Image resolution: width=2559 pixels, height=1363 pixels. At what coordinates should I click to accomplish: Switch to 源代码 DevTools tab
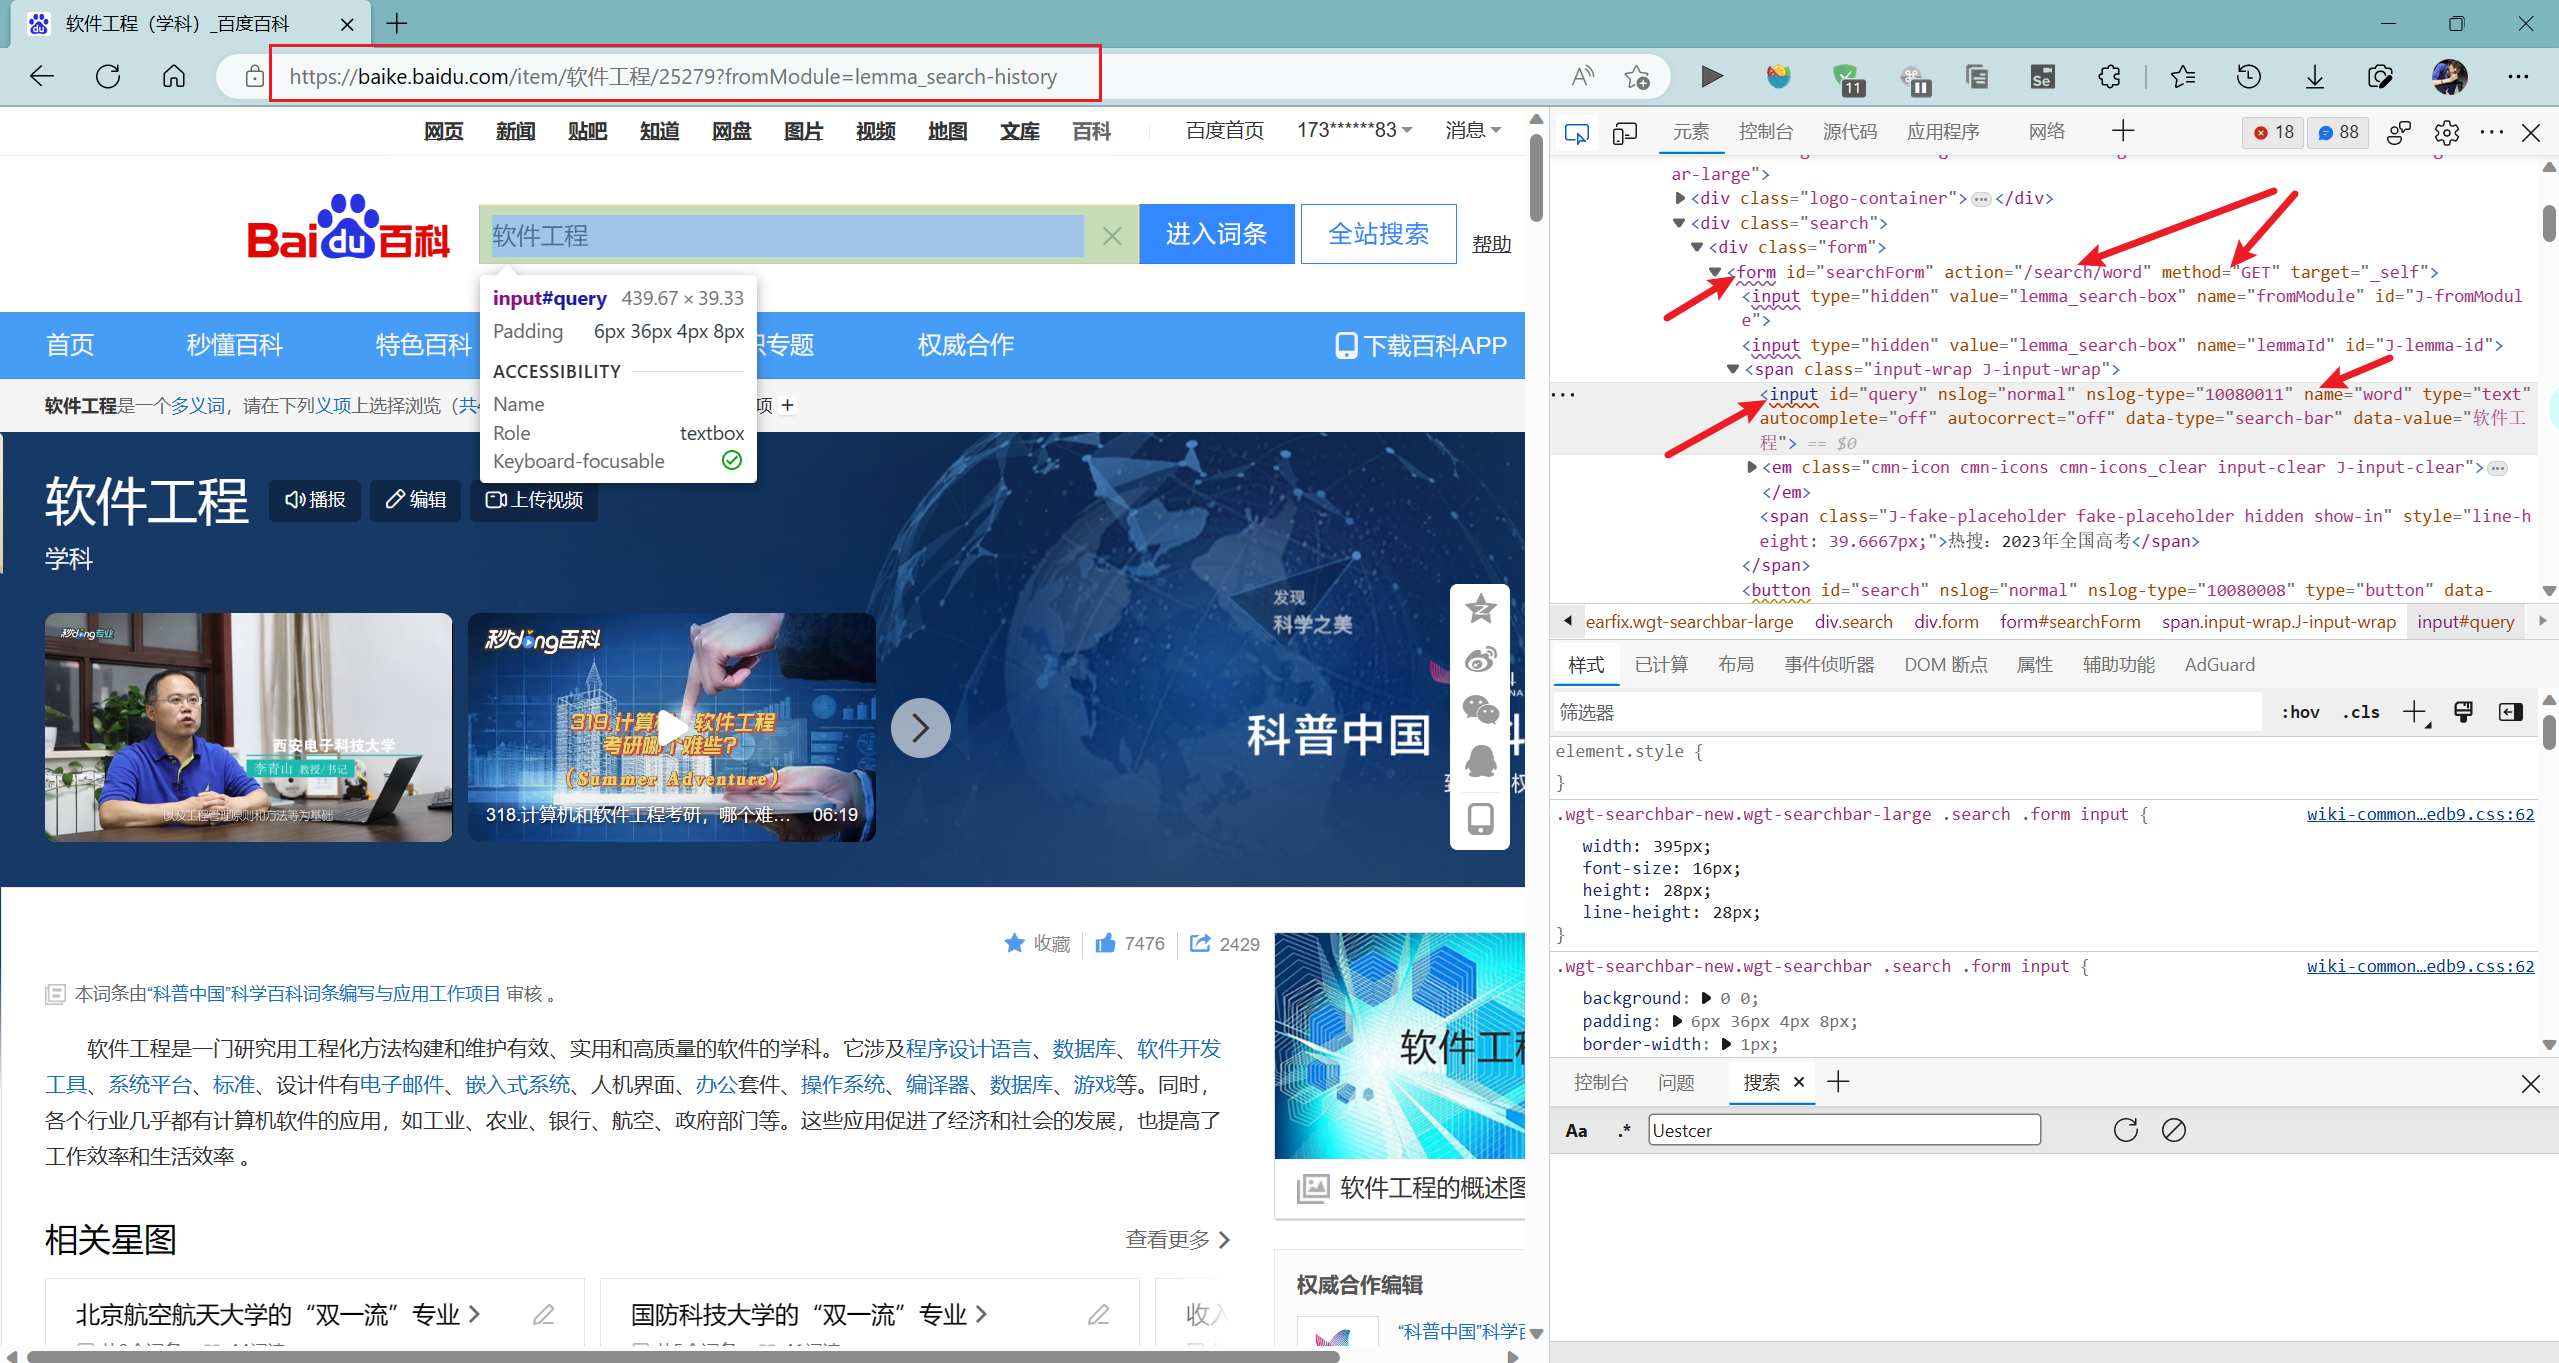tap(1850, 132)
